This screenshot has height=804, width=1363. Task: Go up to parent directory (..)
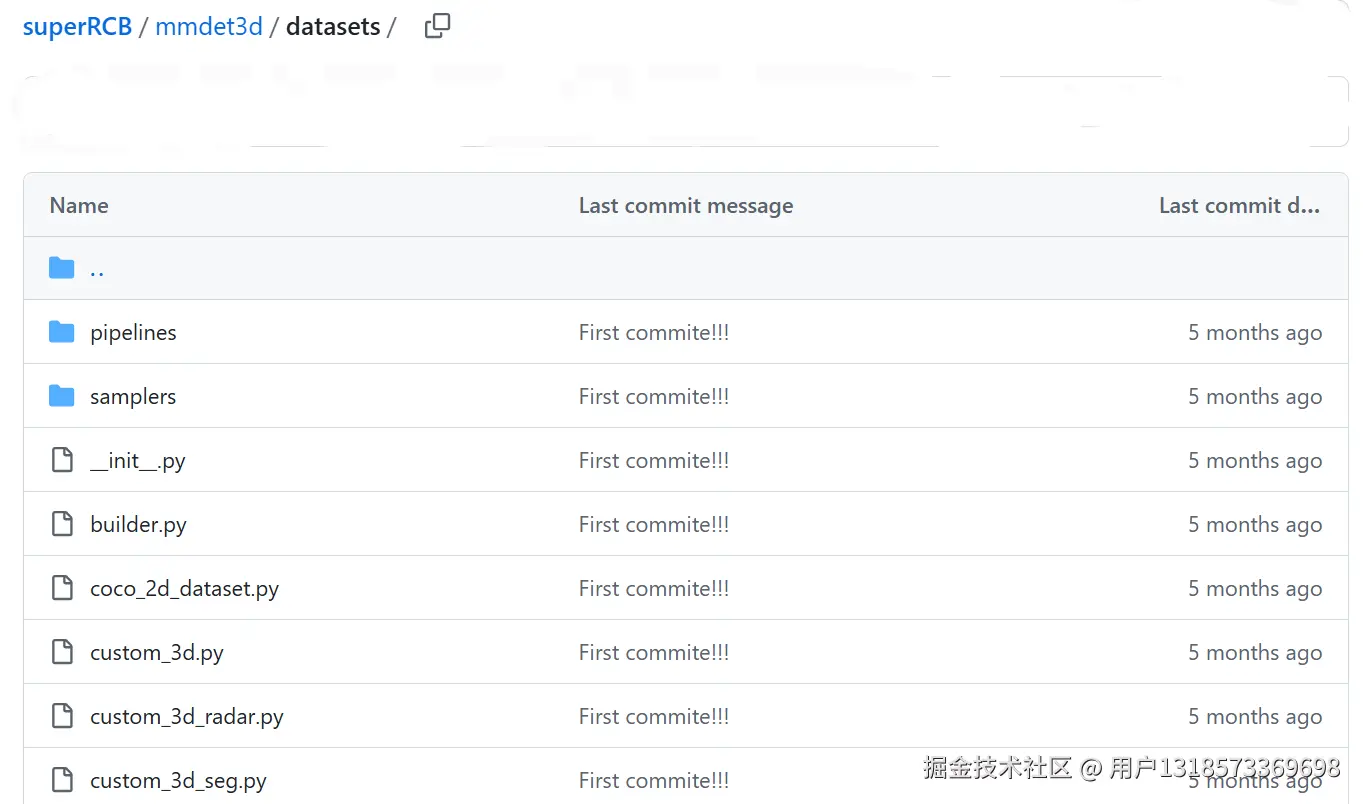[97, 269]
